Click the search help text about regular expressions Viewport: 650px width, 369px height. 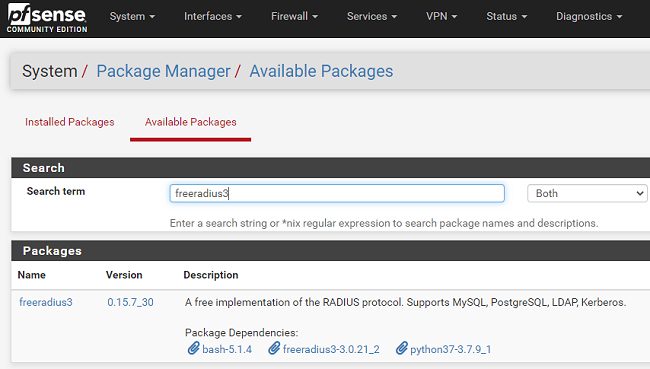point(384,223)
